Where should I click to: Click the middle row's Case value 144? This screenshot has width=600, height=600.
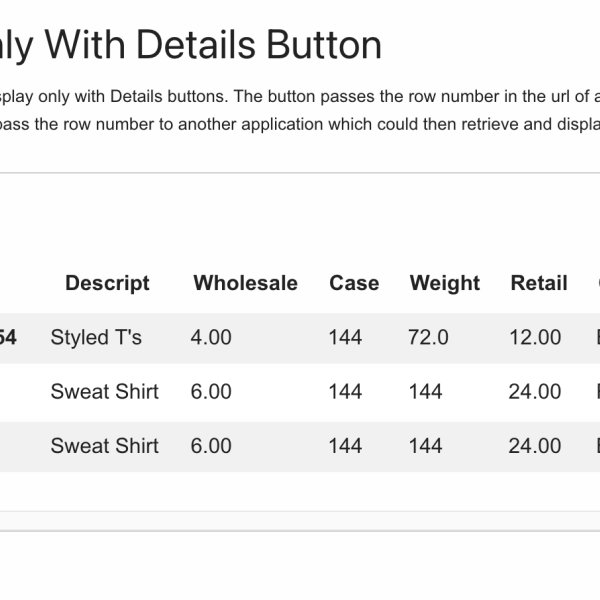point(345,392)
